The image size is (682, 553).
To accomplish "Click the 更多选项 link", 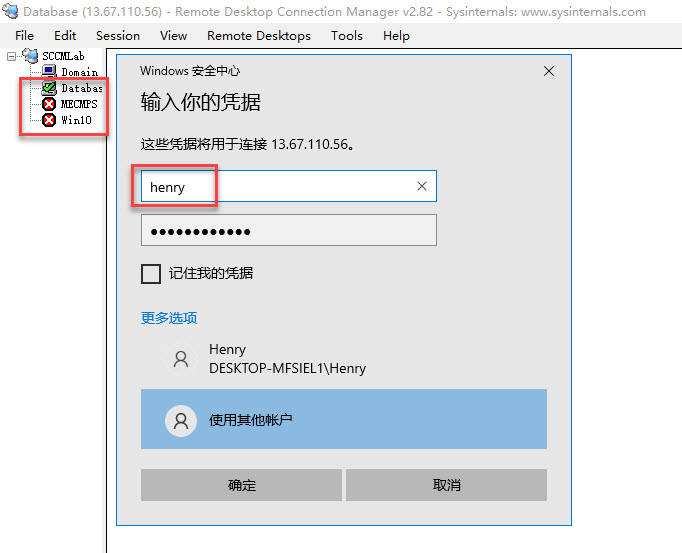I will coord(169,318).
